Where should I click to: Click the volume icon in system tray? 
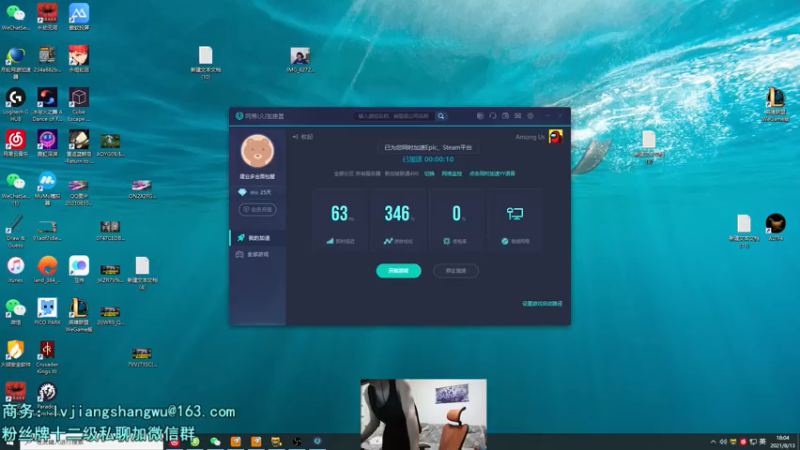723,442
